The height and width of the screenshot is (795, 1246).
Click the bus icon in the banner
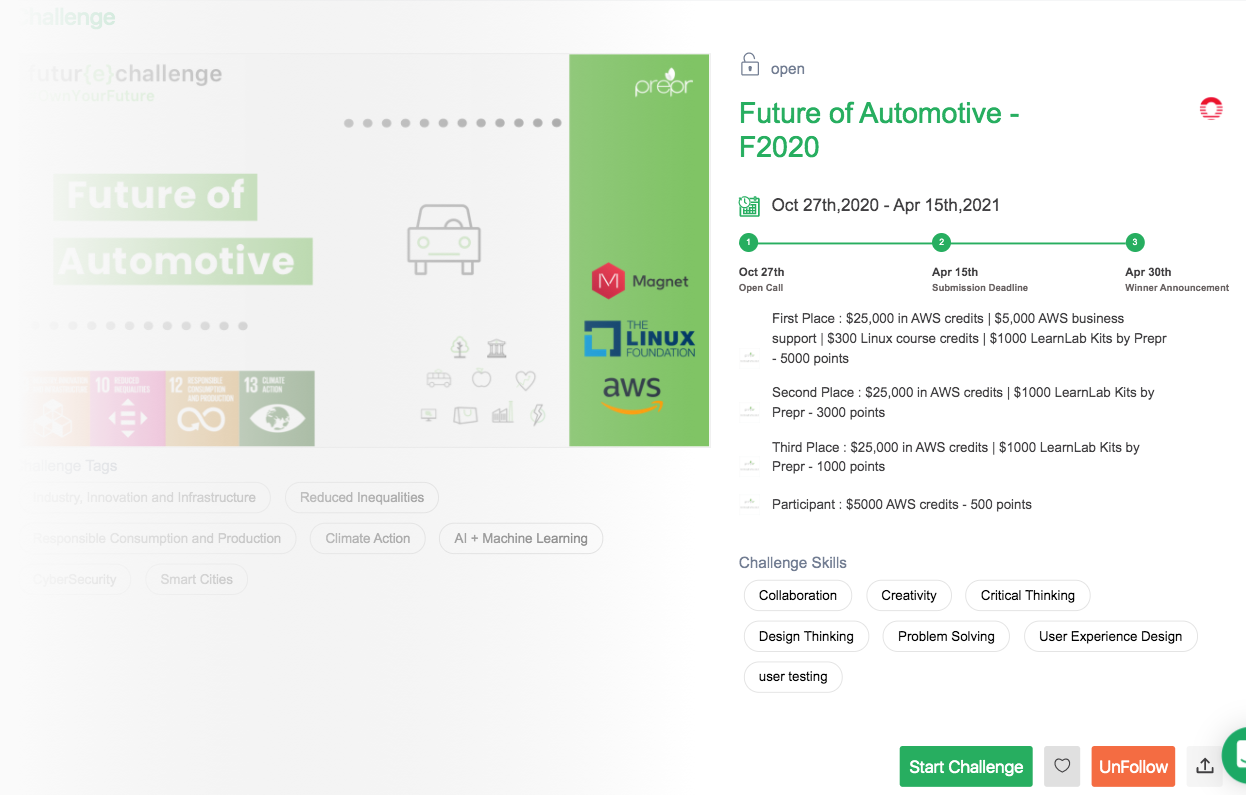[438, 379]
